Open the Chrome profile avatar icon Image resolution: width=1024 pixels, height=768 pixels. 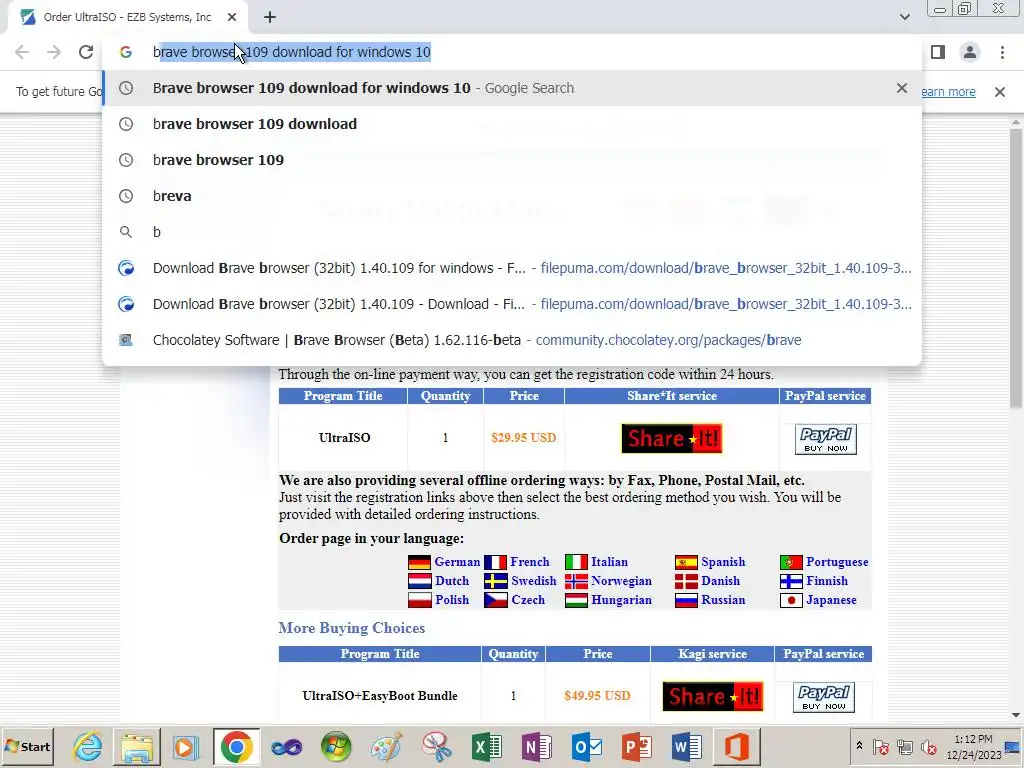(970, 52)
